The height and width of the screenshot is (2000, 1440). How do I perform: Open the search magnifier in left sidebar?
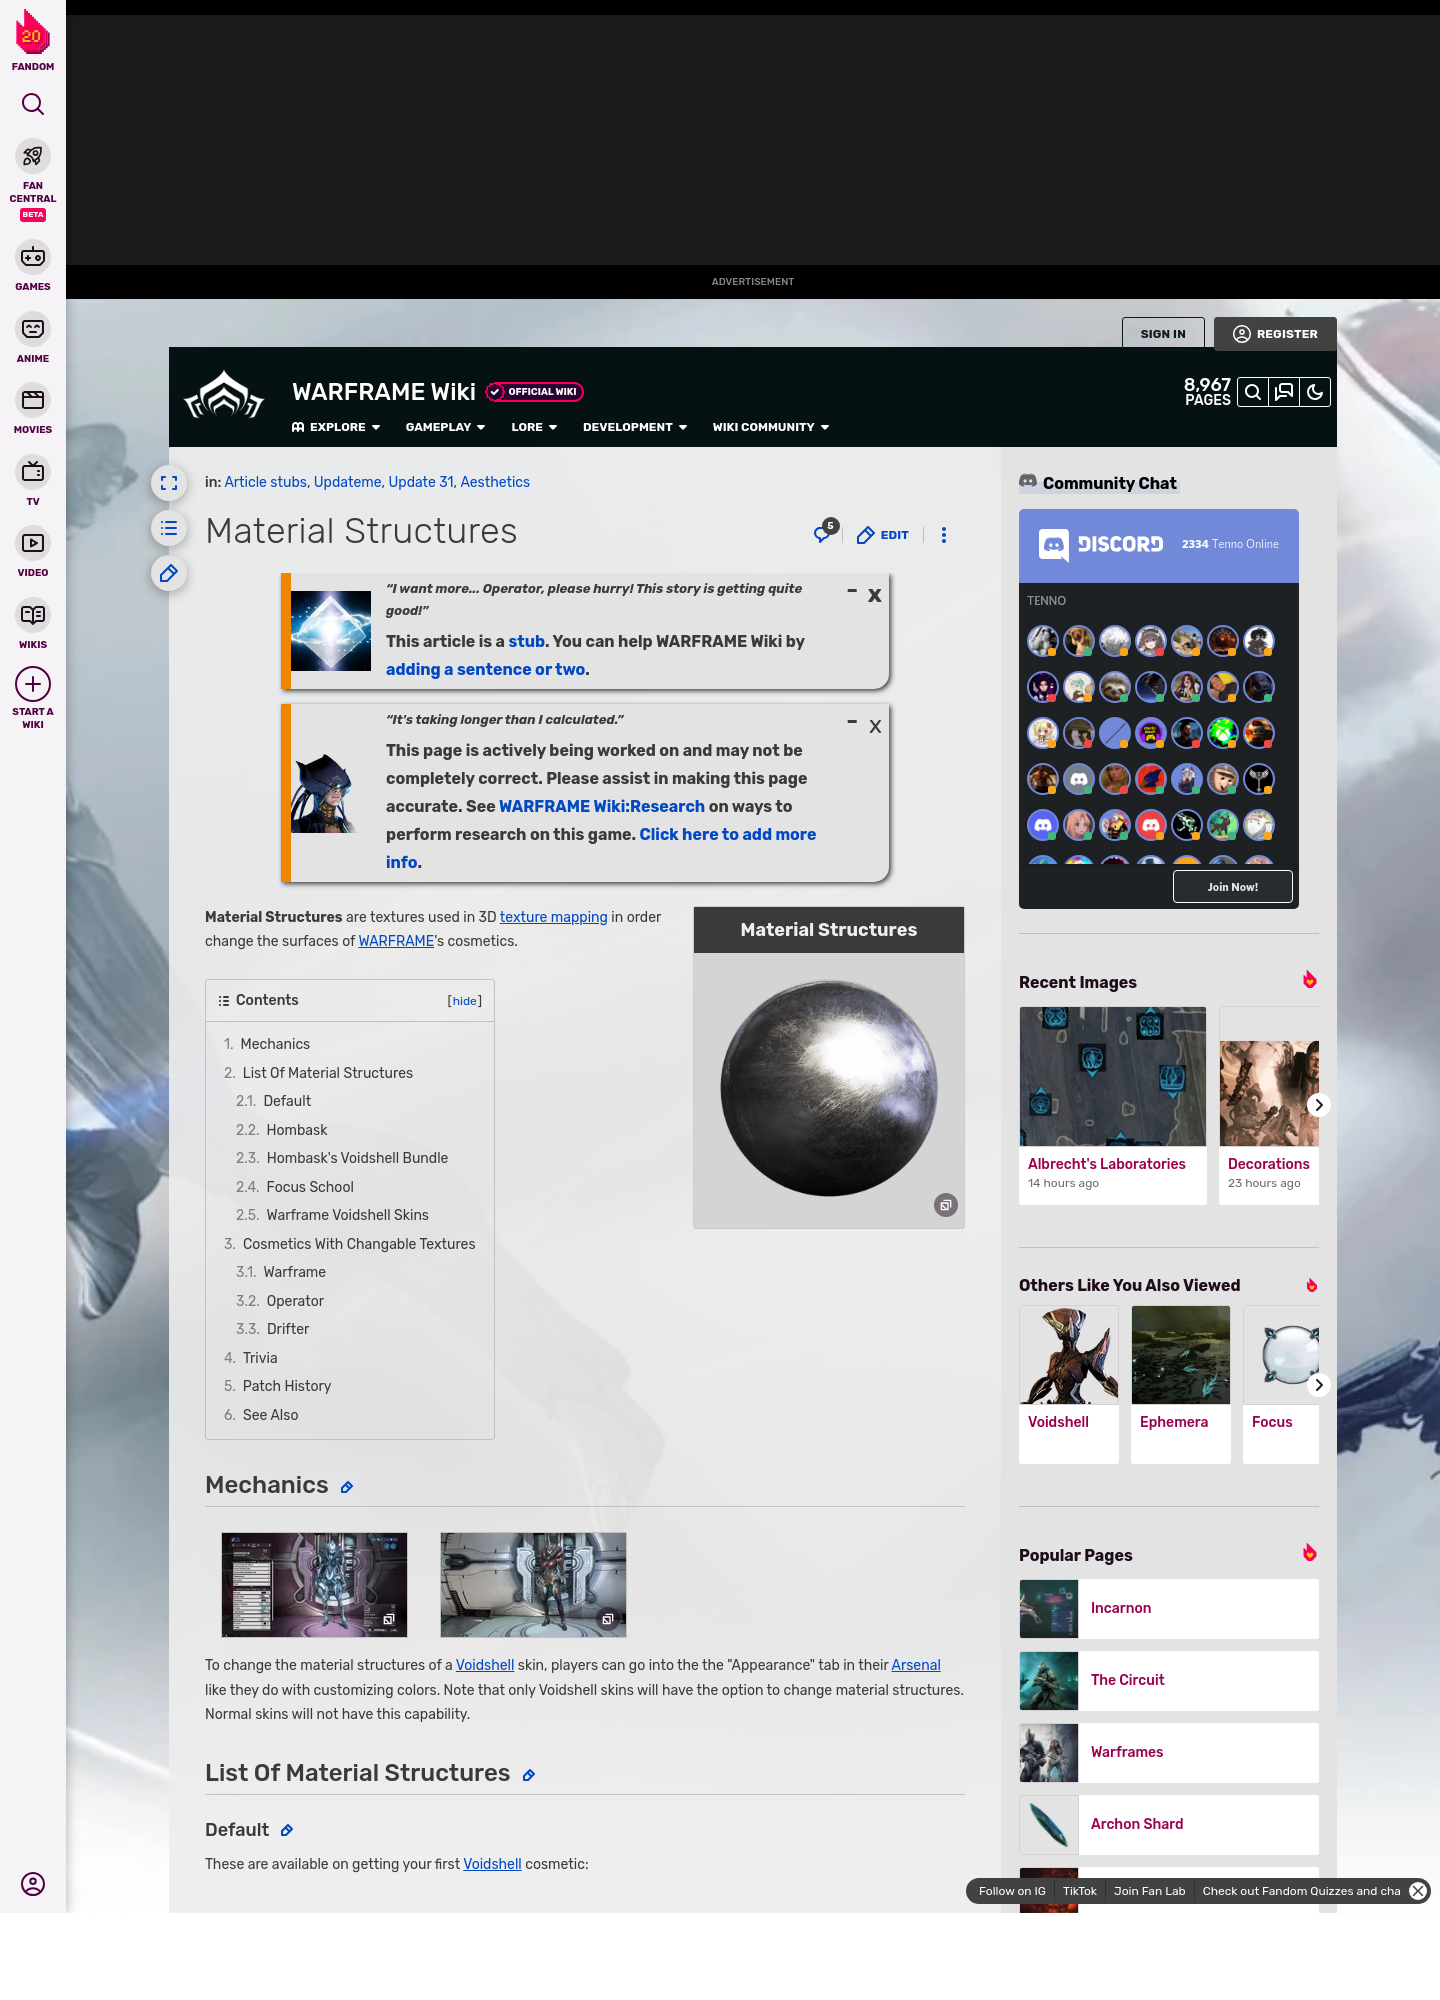click(x=33, y=104)
